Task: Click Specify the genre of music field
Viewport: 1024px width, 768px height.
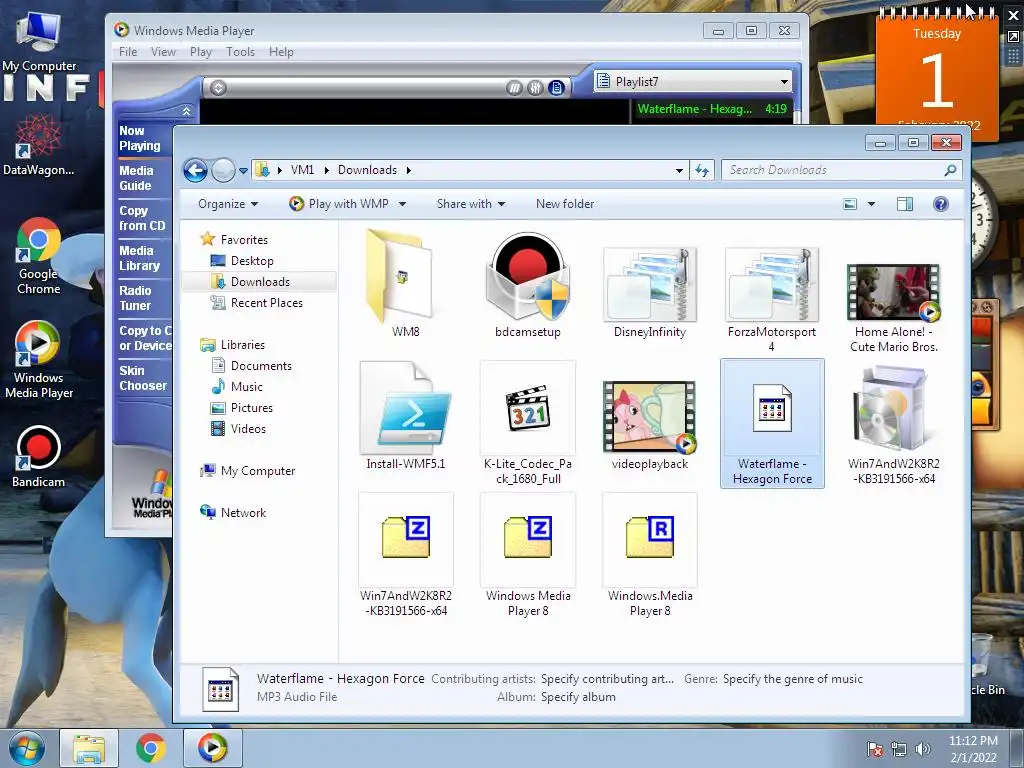Action: point(792,679)
